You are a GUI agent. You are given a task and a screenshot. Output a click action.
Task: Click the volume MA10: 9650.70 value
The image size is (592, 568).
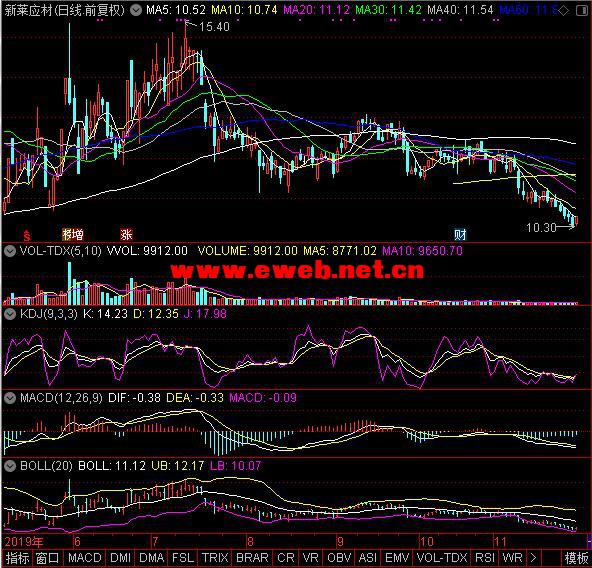coord(422,251)
